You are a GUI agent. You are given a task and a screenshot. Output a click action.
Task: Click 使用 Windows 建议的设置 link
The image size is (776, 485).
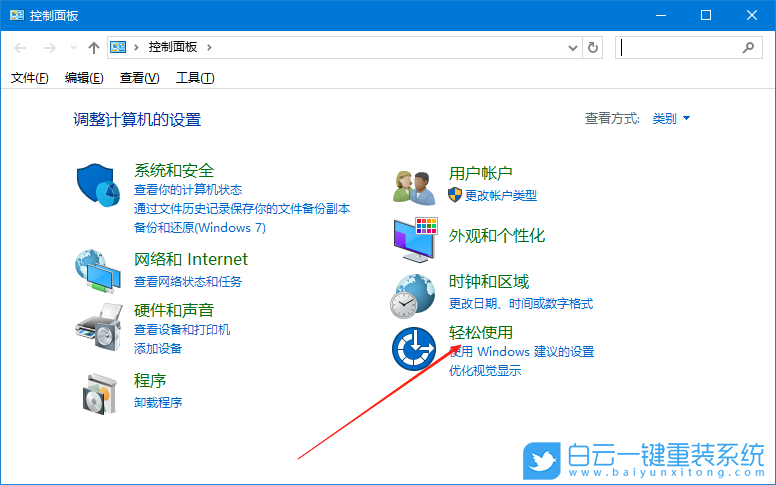pyautogui.click(x=522, y=352)
